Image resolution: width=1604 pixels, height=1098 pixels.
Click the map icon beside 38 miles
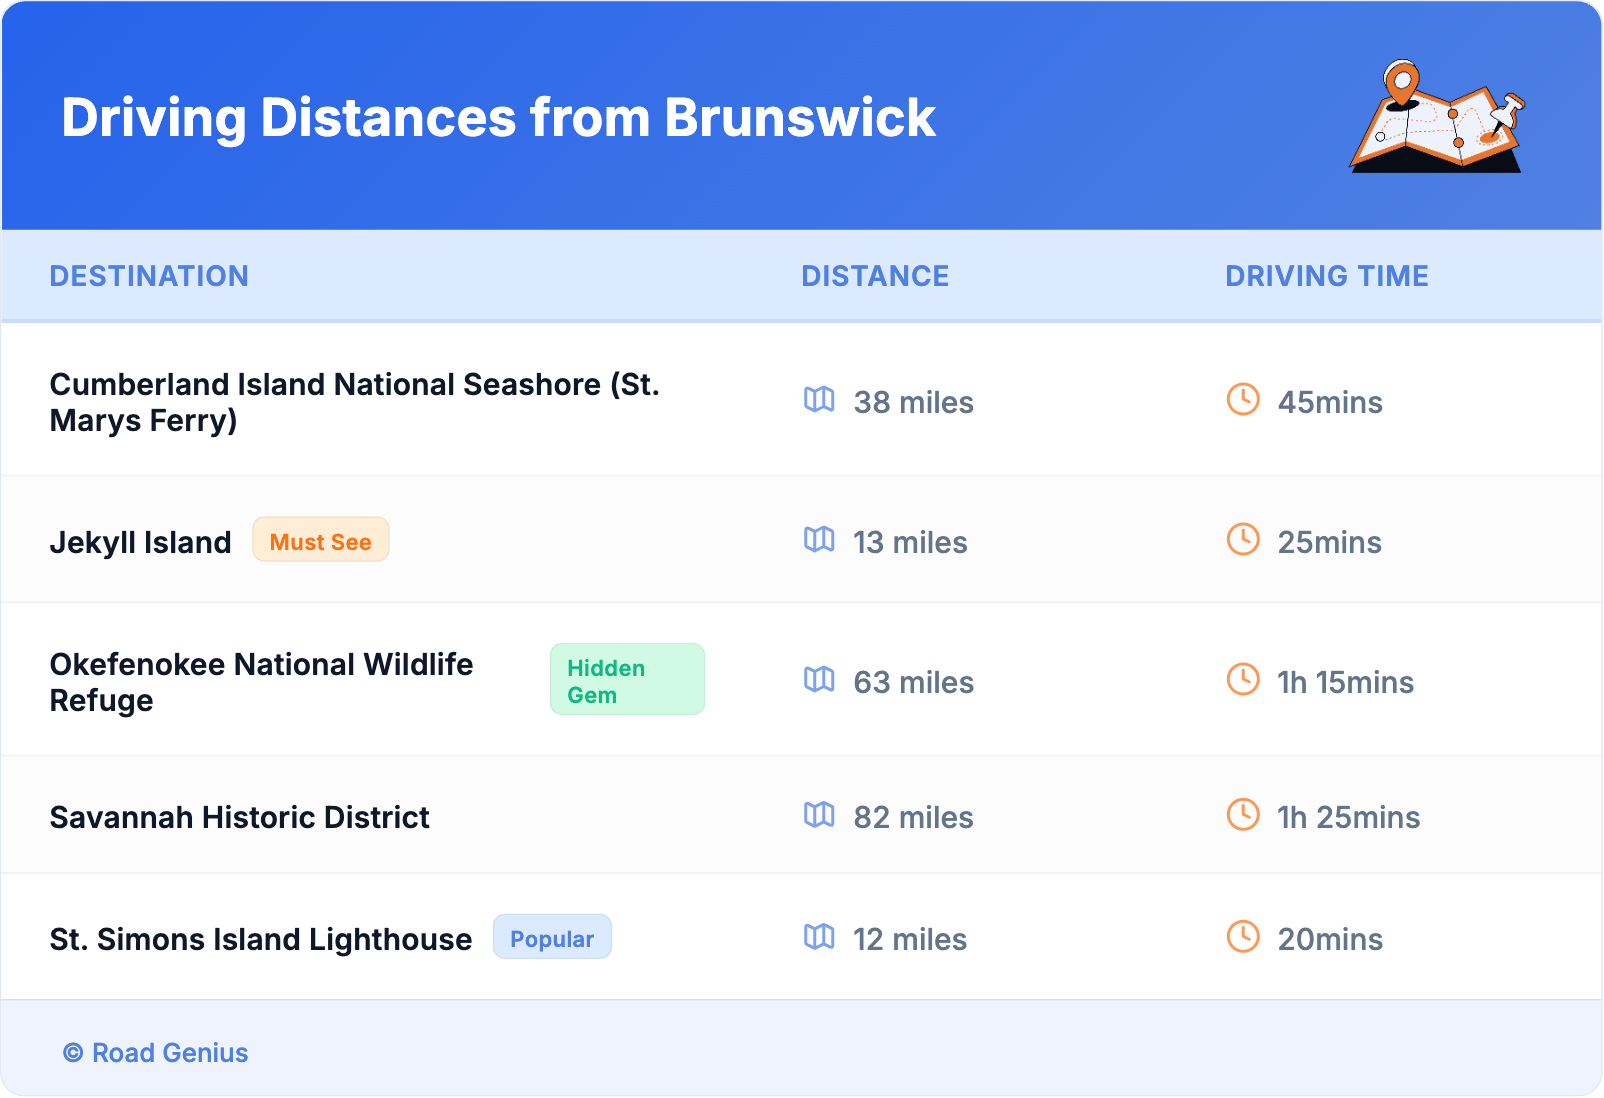point(819,400)
